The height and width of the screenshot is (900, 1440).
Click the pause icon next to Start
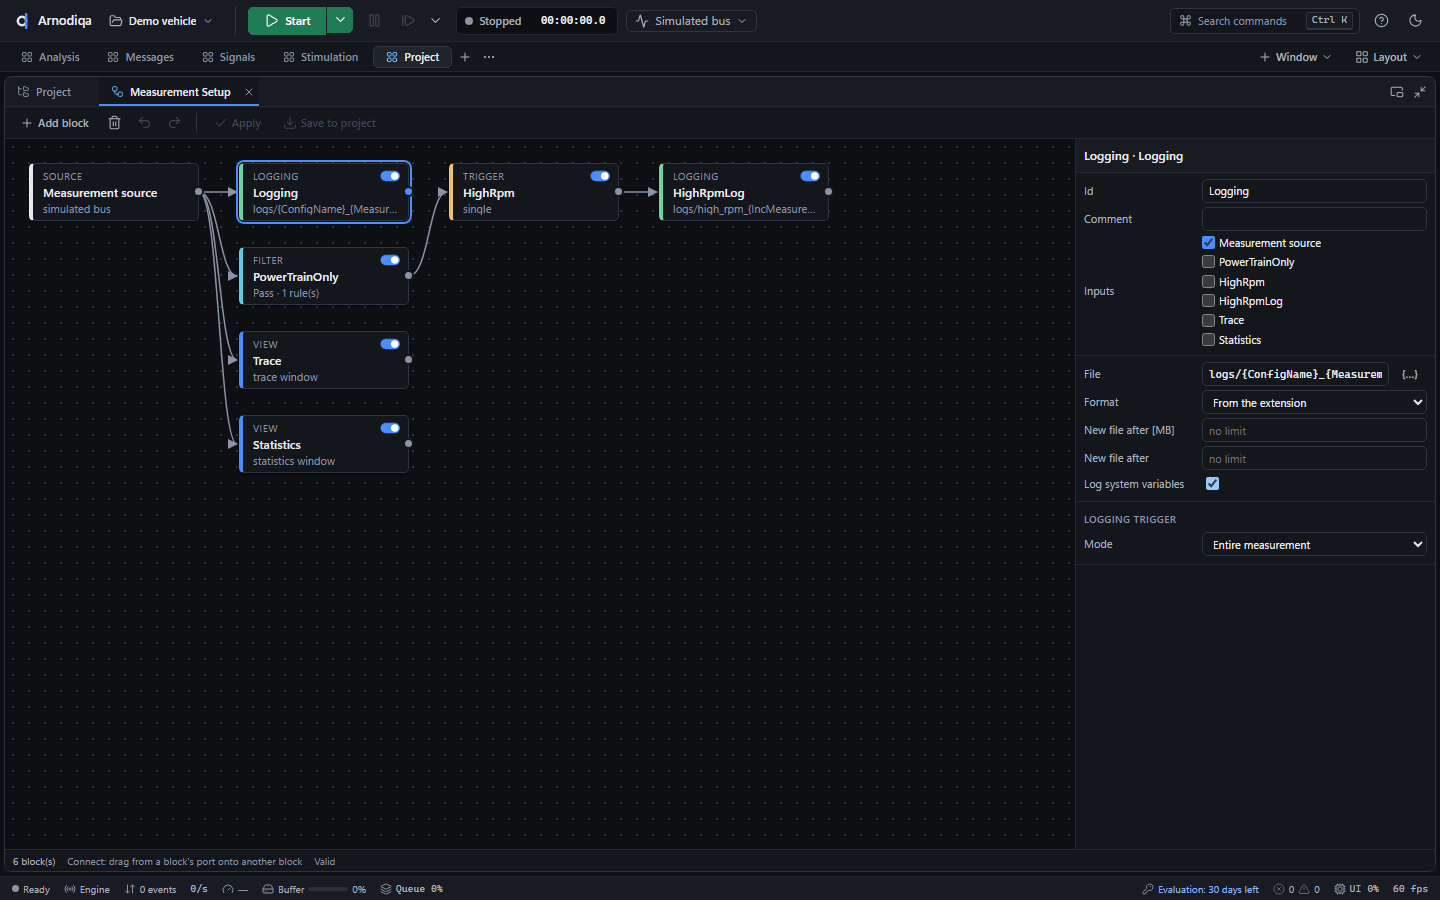pyautogui.click(x=375, y=21)
